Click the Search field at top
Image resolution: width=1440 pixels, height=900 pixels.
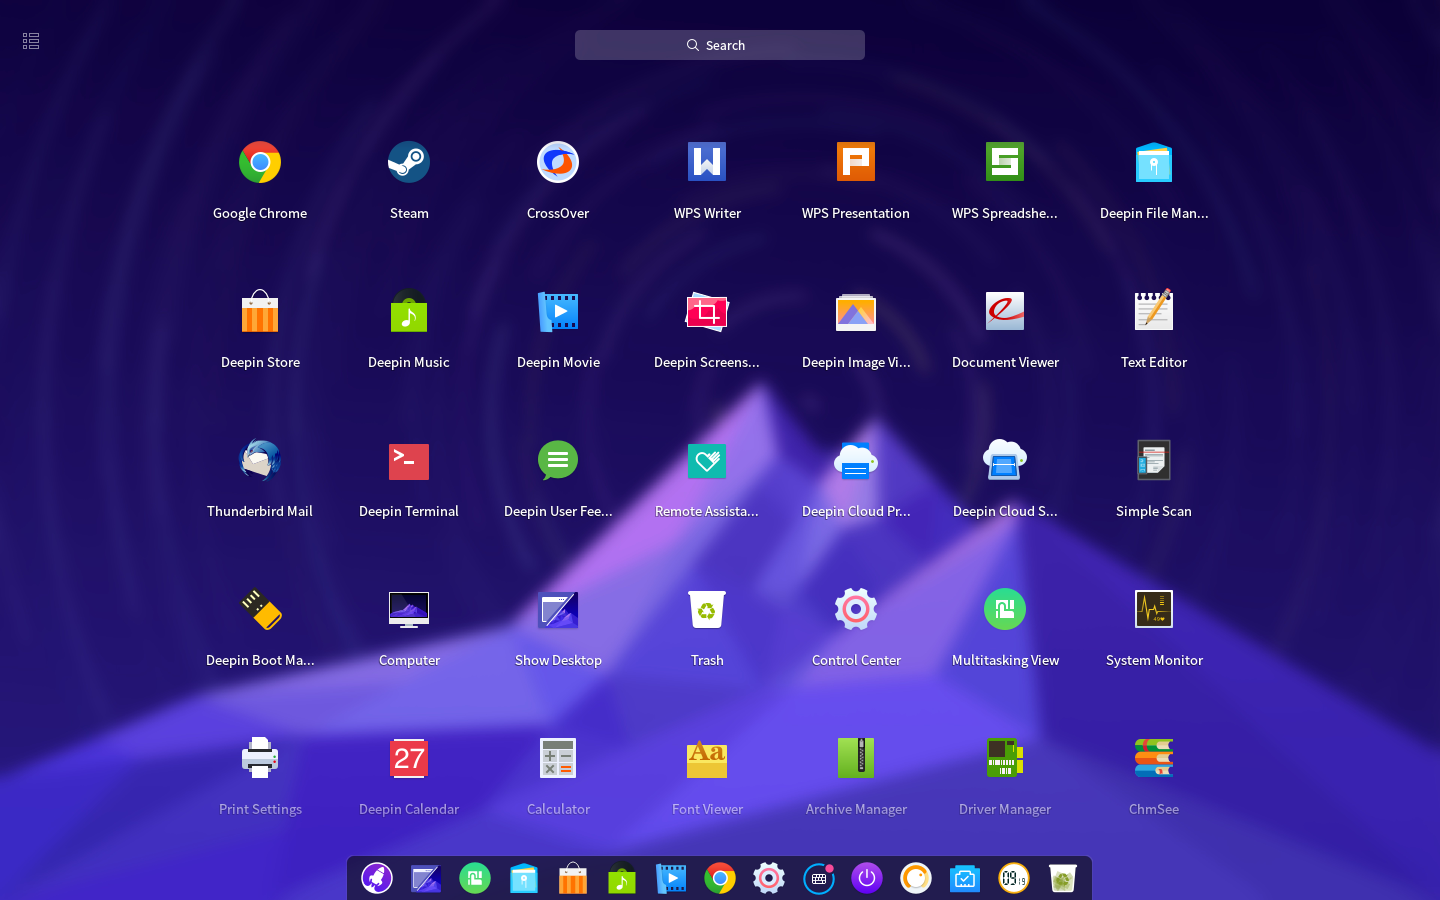(x=720, y=45)
